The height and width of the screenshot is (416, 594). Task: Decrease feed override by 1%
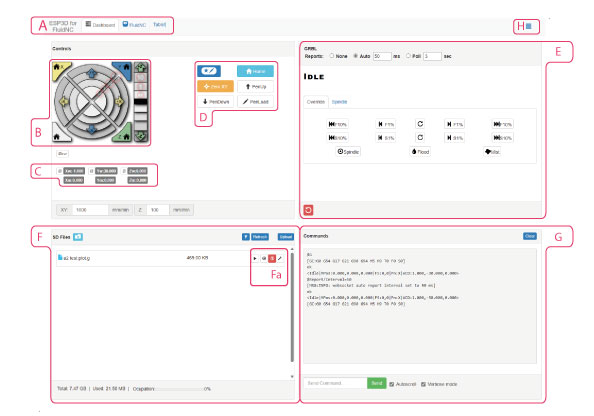click(386, 124)
